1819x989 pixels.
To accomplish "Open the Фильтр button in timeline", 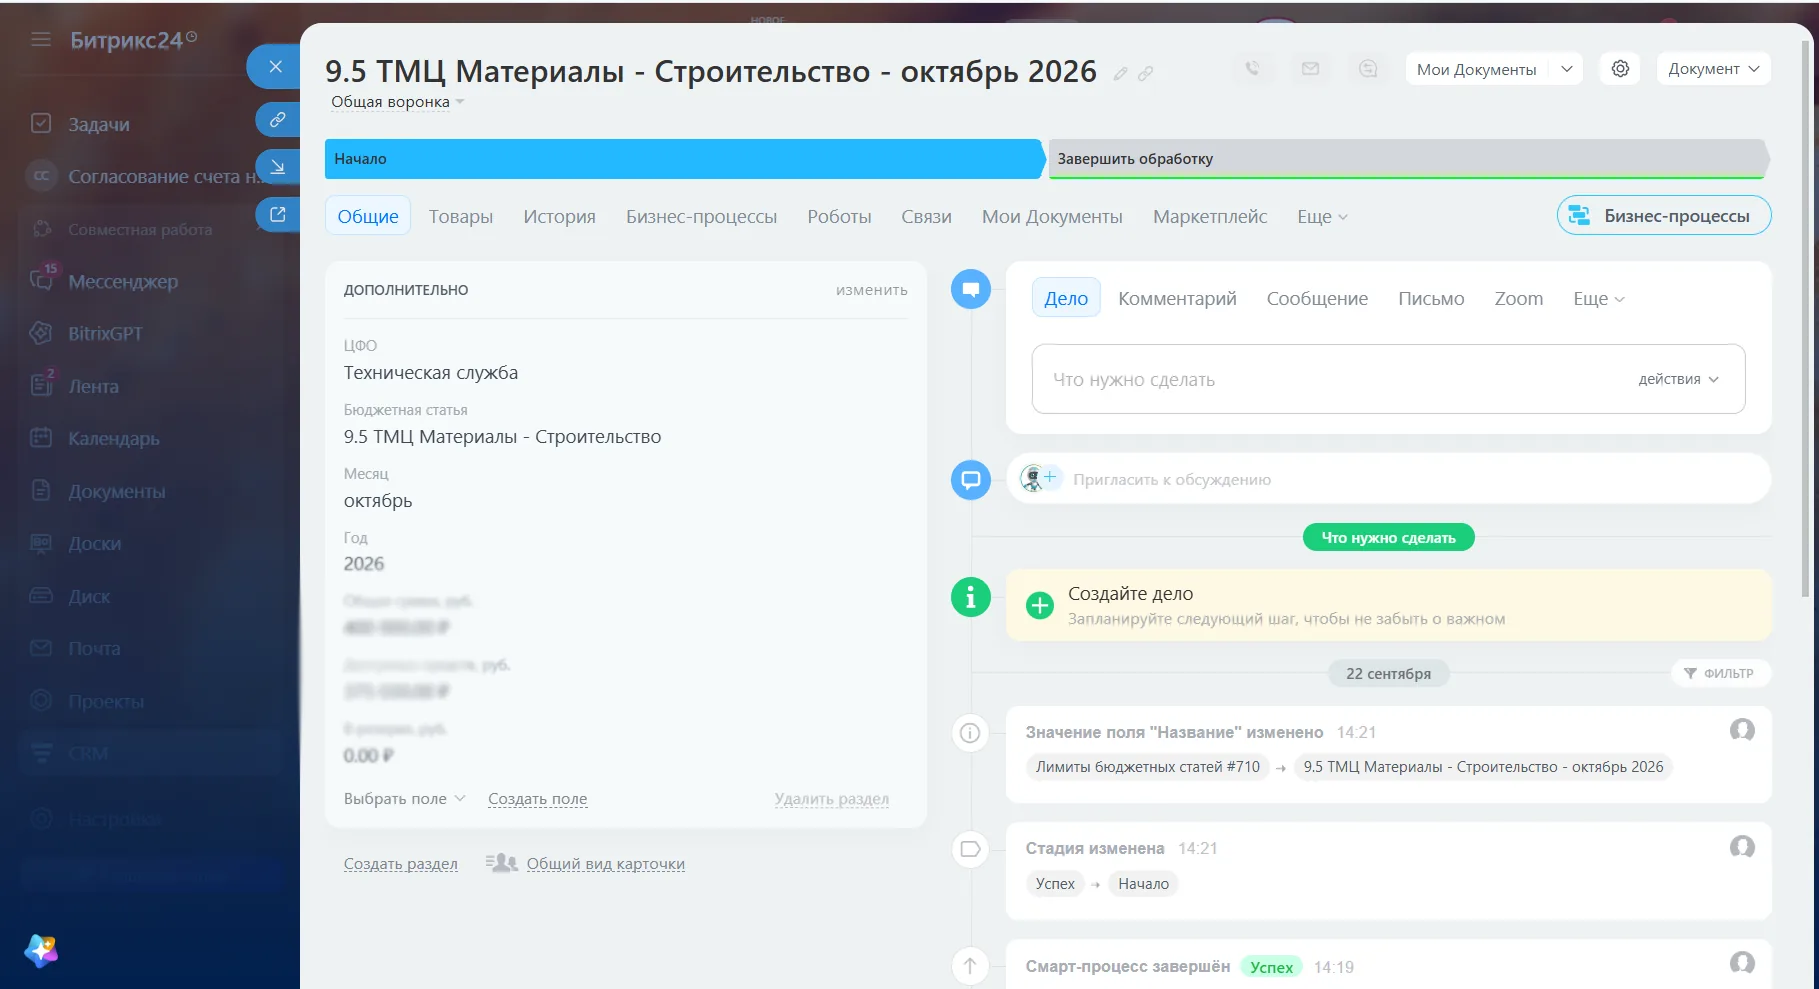I will pos(1720,673).
